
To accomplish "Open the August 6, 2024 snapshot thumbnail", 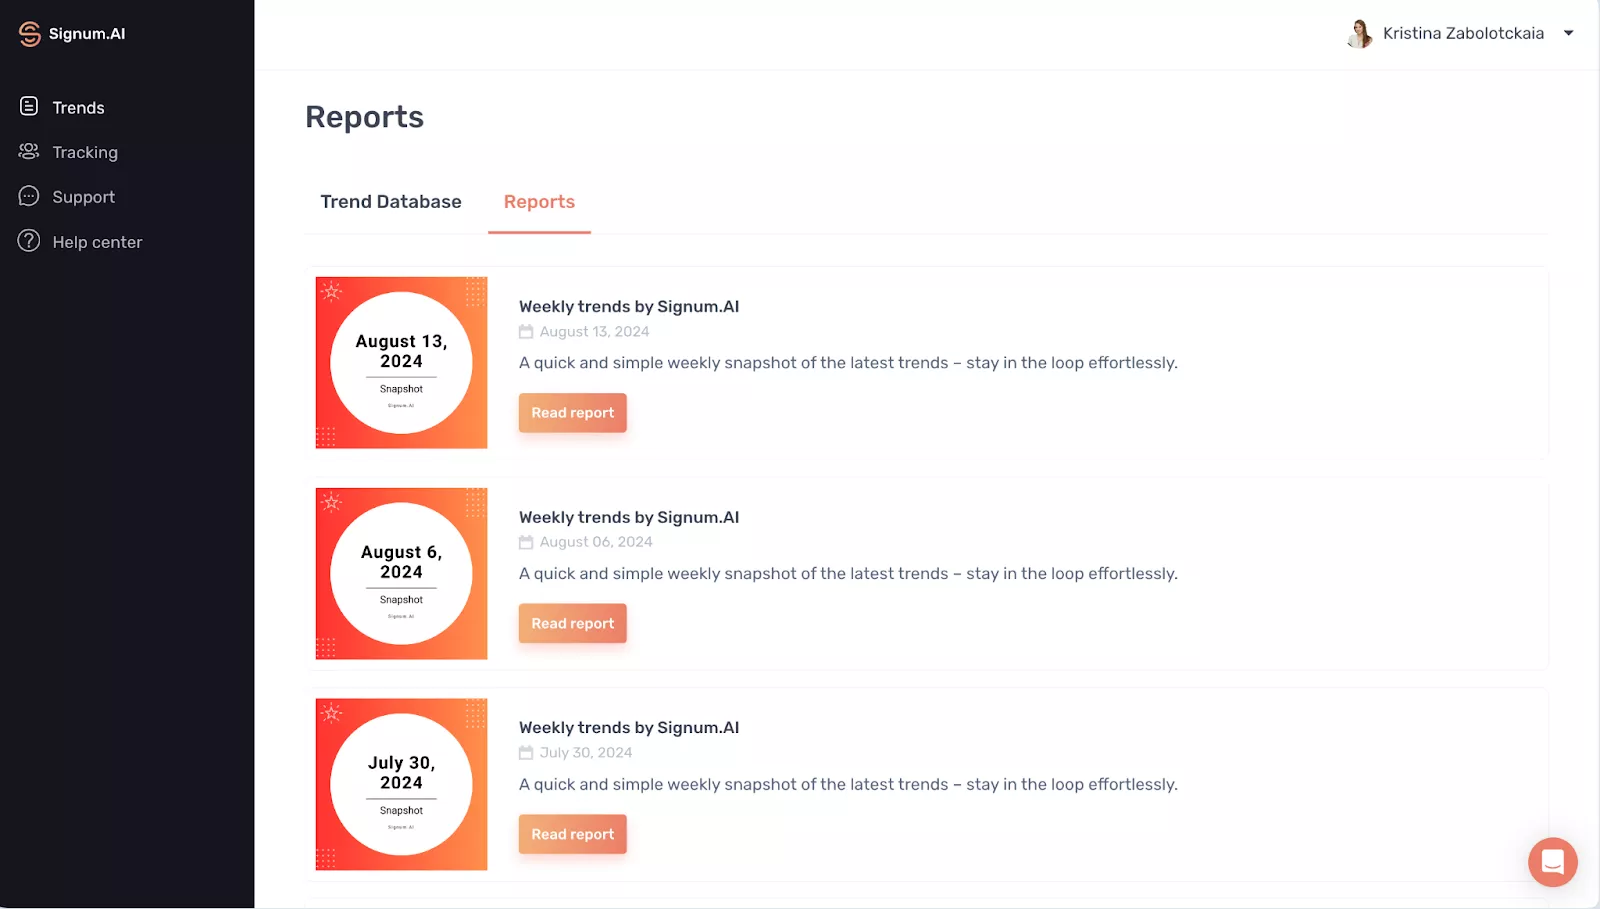I will pos(401,574).
